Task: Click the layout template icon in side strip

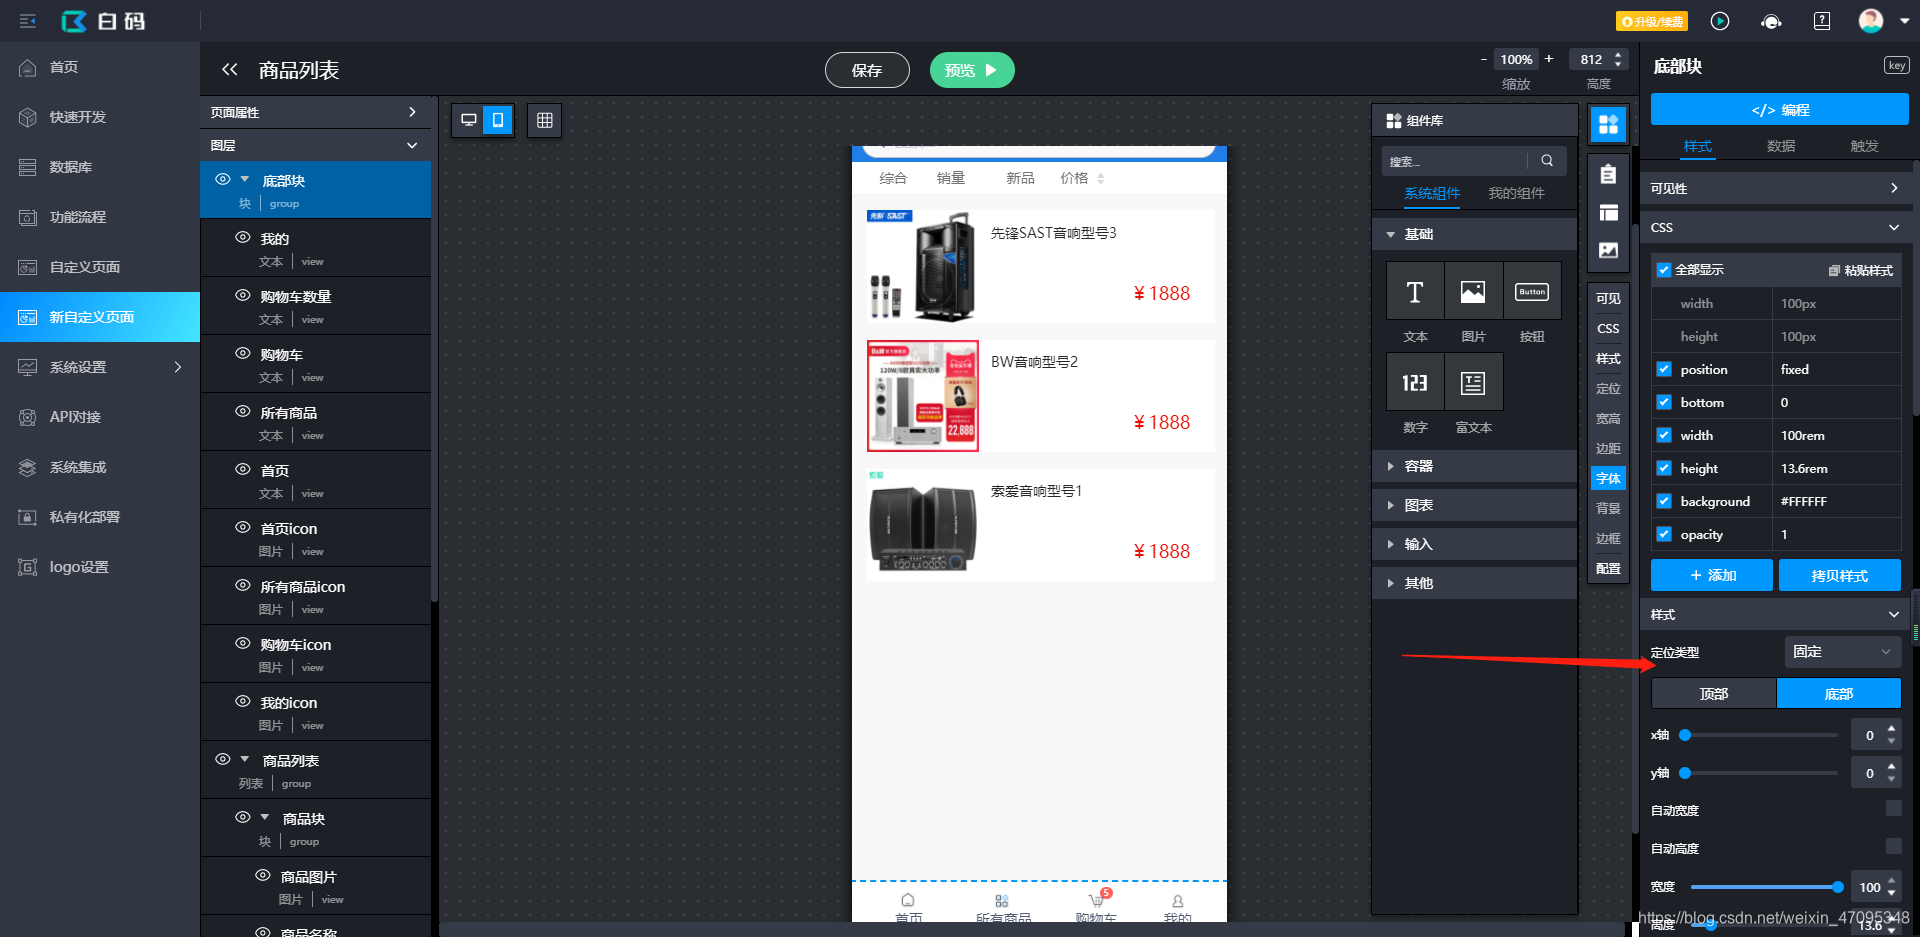Action: click(x=1608, y=212)
